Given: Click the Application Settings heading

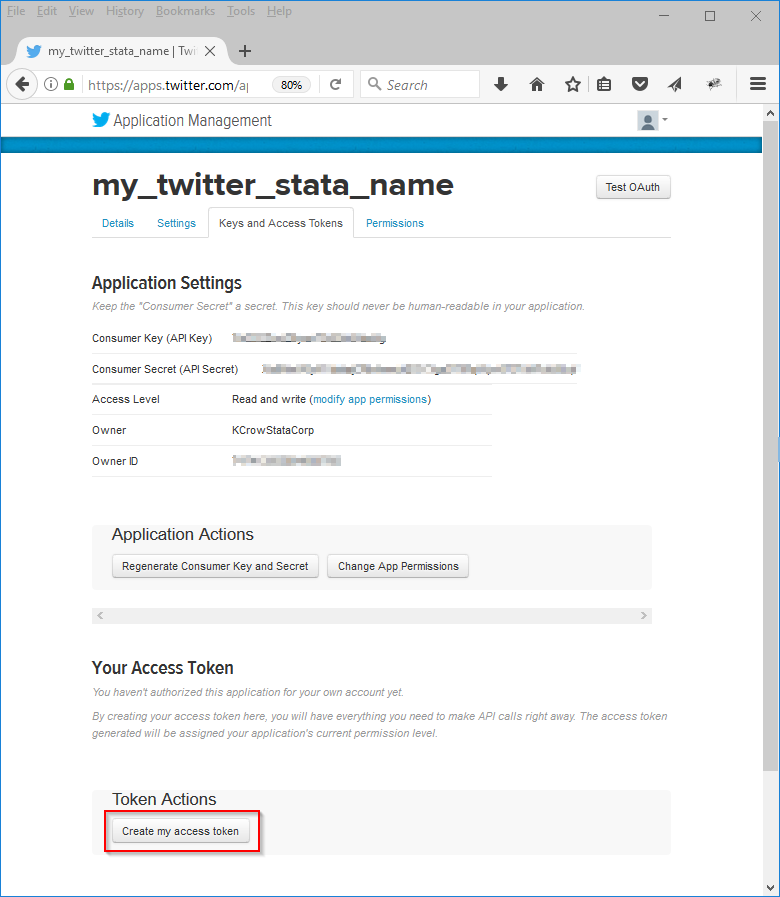Looking at the screenshot, I should pos(167,283).
